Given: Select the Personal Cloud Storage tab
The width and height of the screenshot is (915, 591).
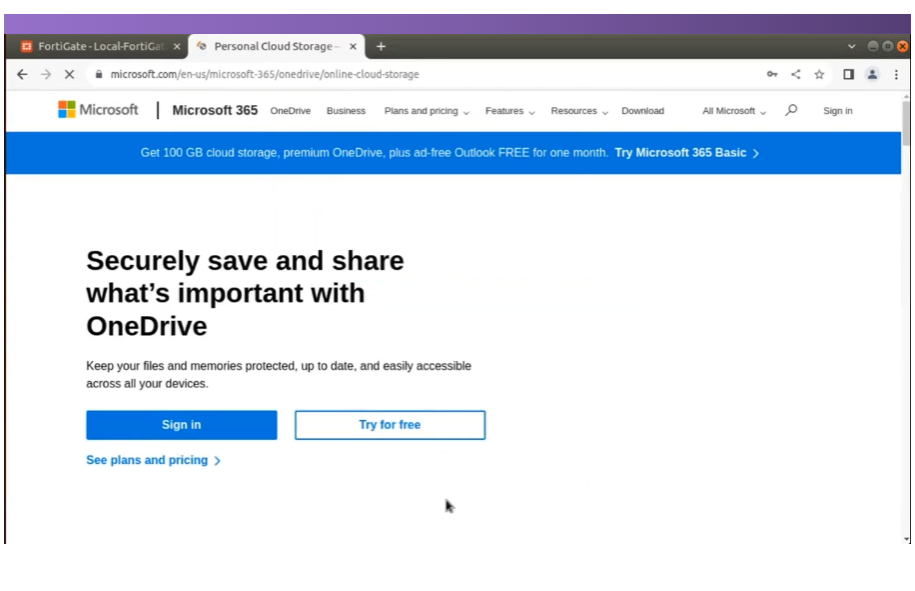Looking at the screenshot, I should pyautogui.click(x=277, y=47).
